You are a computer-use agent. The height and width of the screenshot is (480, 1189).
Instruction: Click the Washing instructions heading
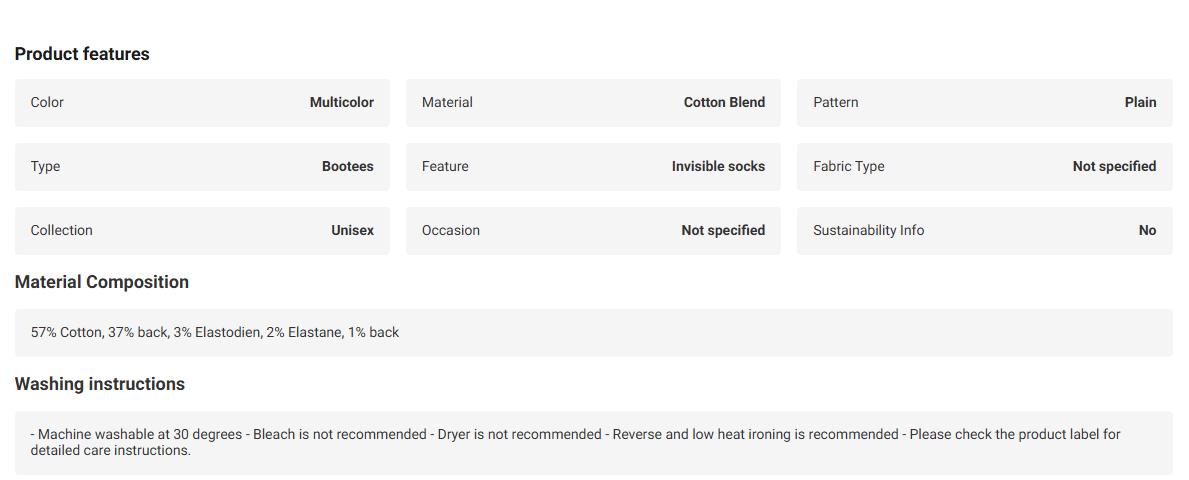click(99, 384)
